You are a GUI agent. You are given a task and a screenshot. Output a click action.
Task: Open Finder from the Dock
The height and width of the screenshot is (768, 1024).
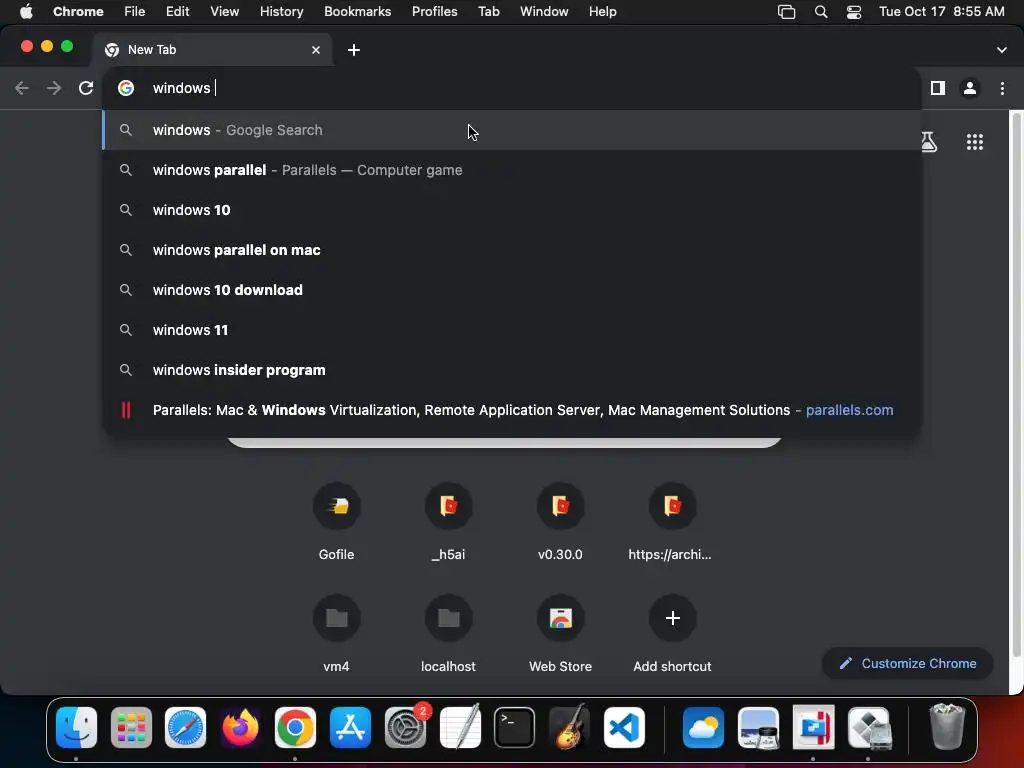click(x=76, y=728)
